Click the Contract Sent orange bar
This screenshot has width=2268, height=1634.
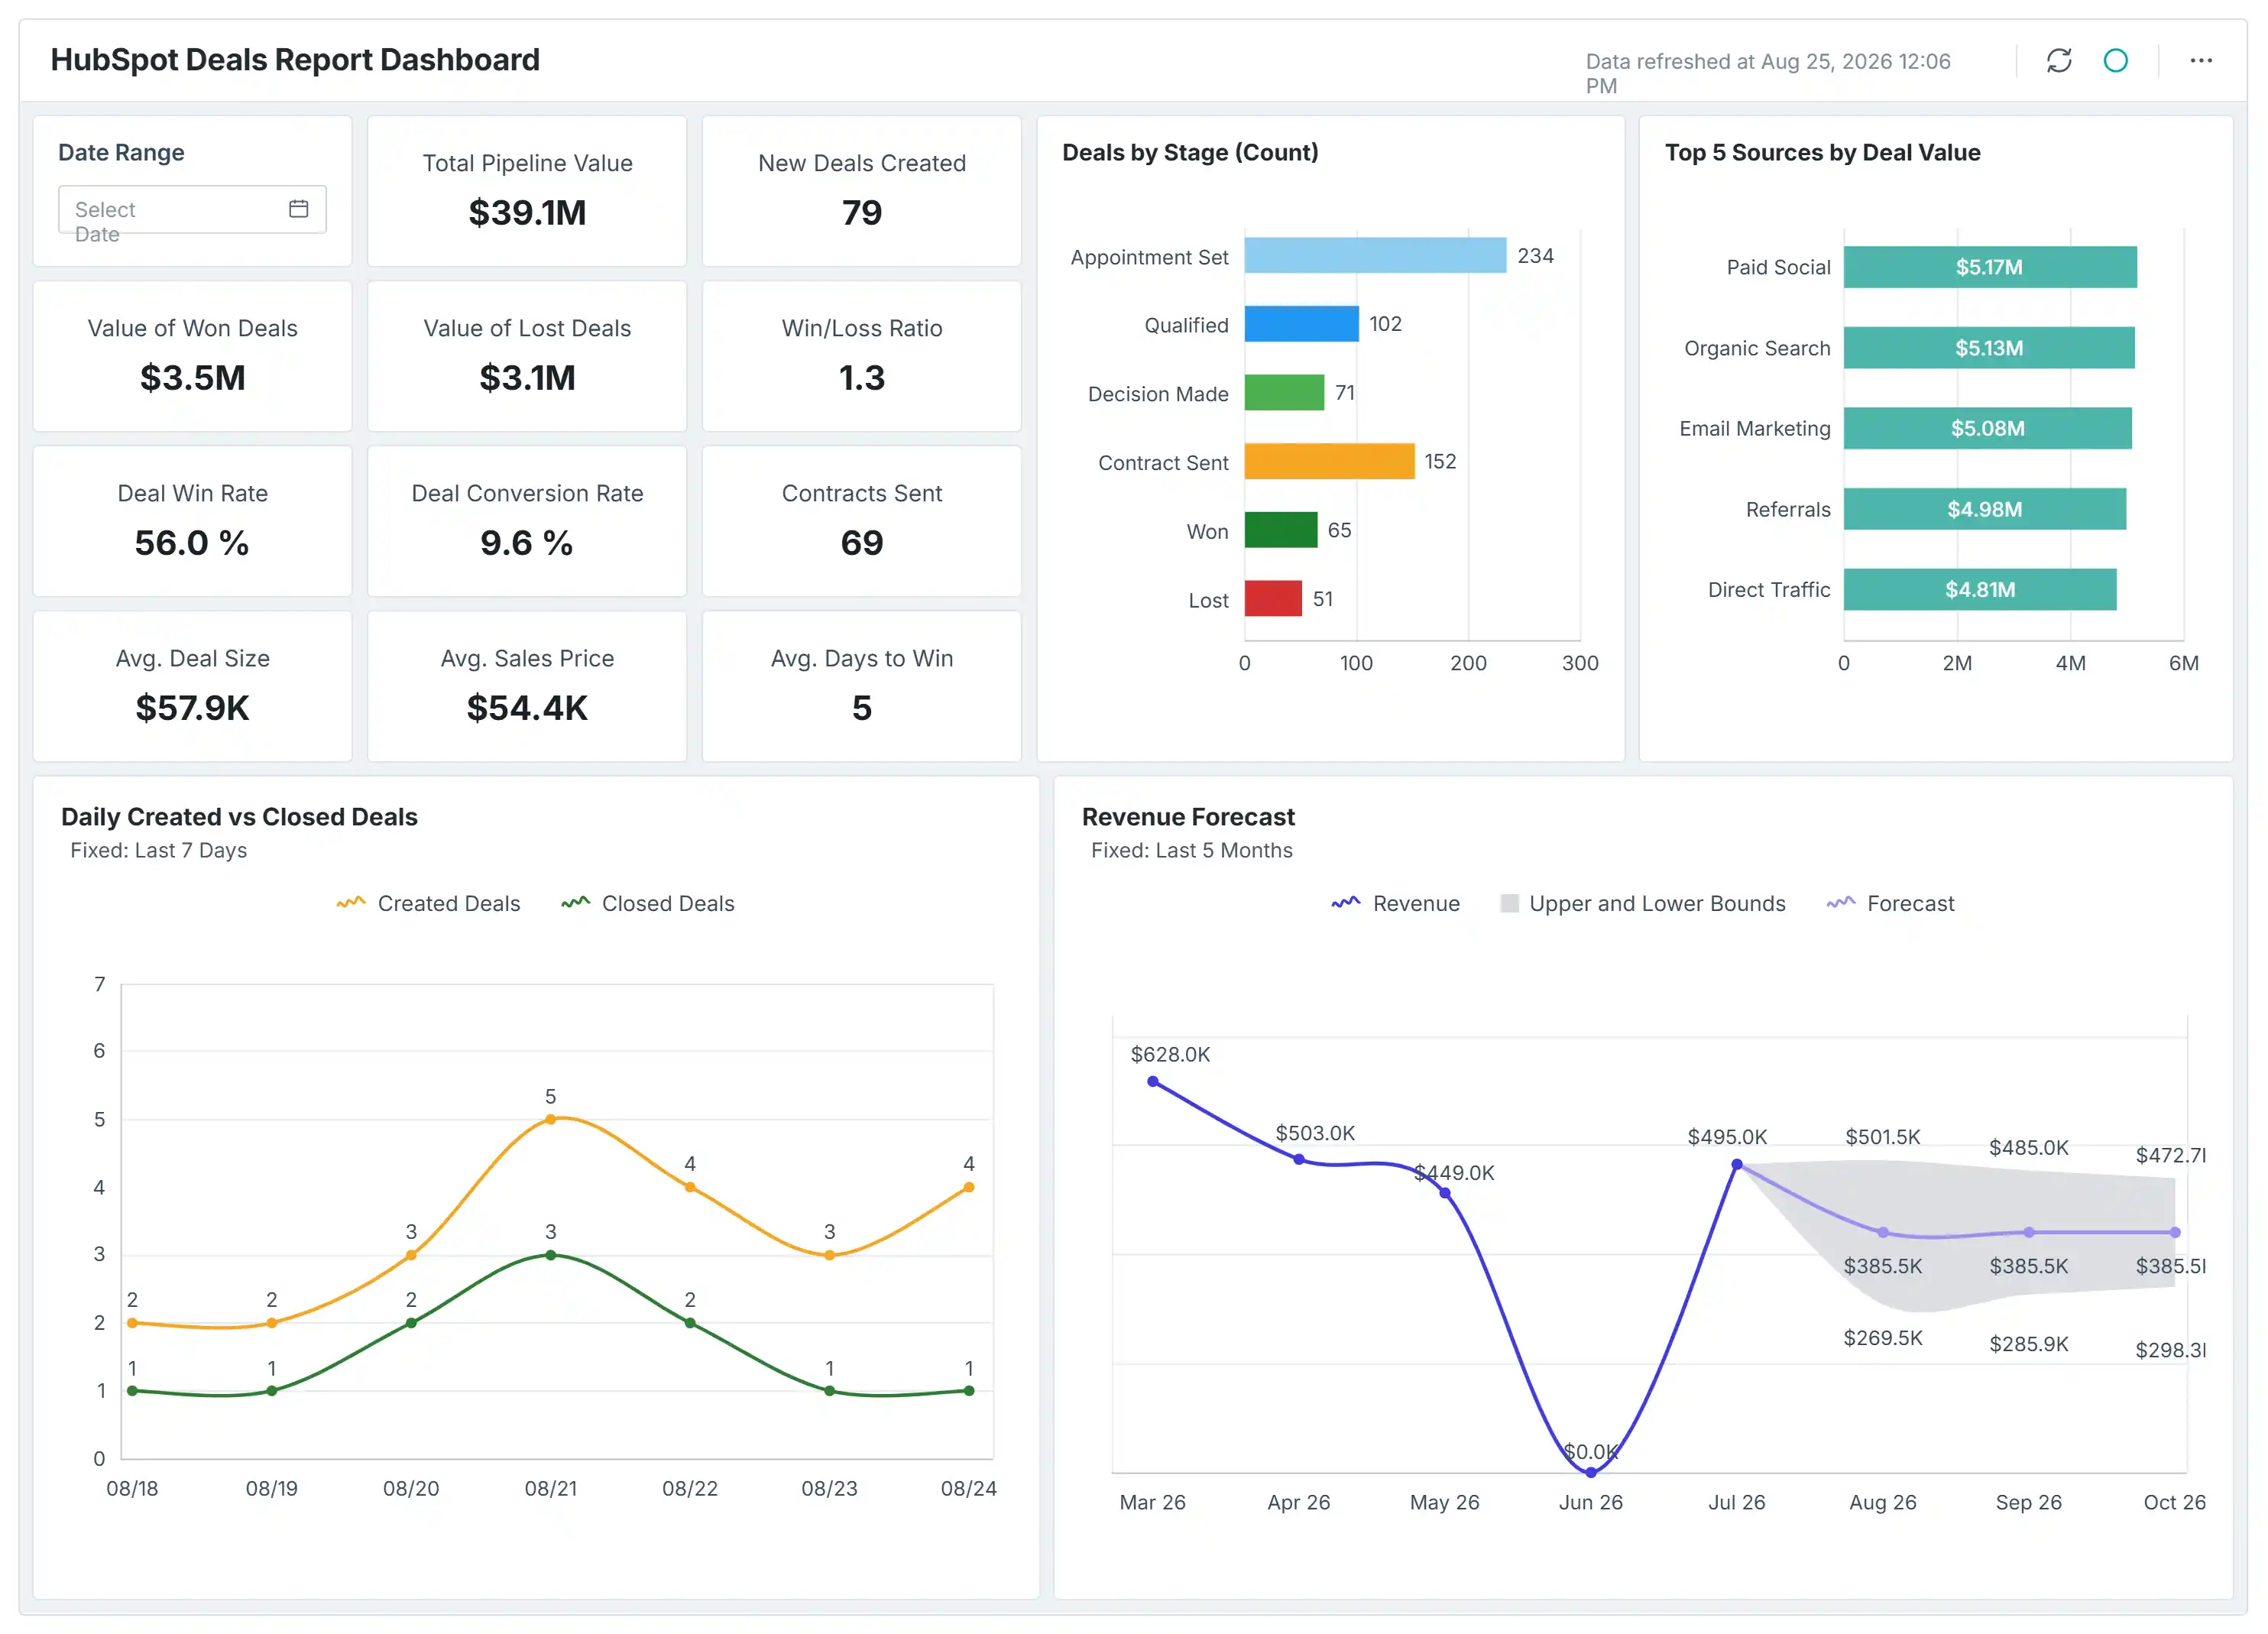click(x=1329, y=462)
